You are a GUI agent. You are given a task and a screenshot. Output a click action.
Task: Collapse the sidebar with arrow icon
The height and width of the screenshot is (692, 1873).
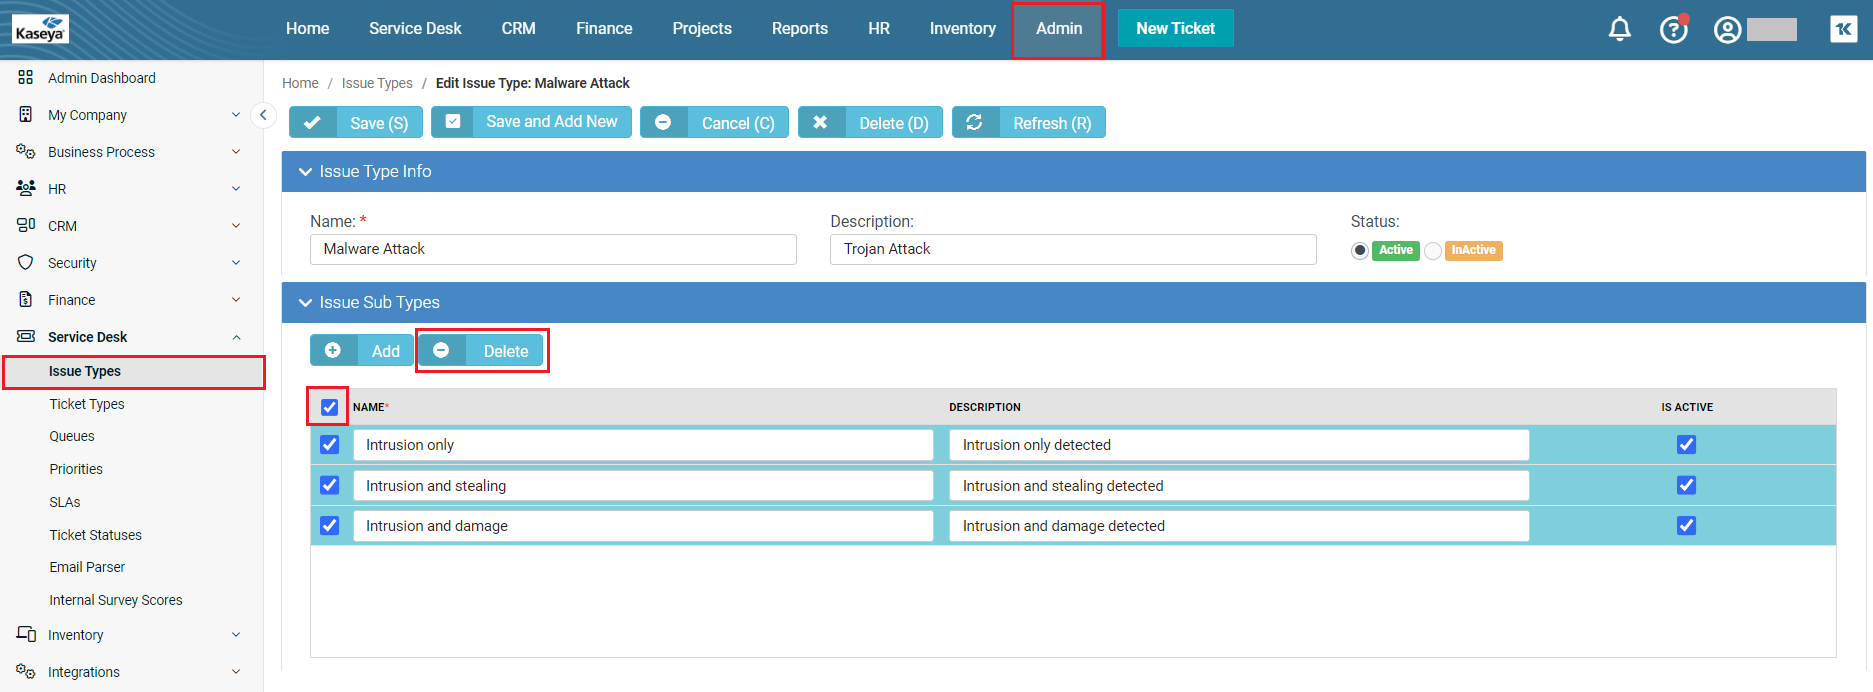263,115
